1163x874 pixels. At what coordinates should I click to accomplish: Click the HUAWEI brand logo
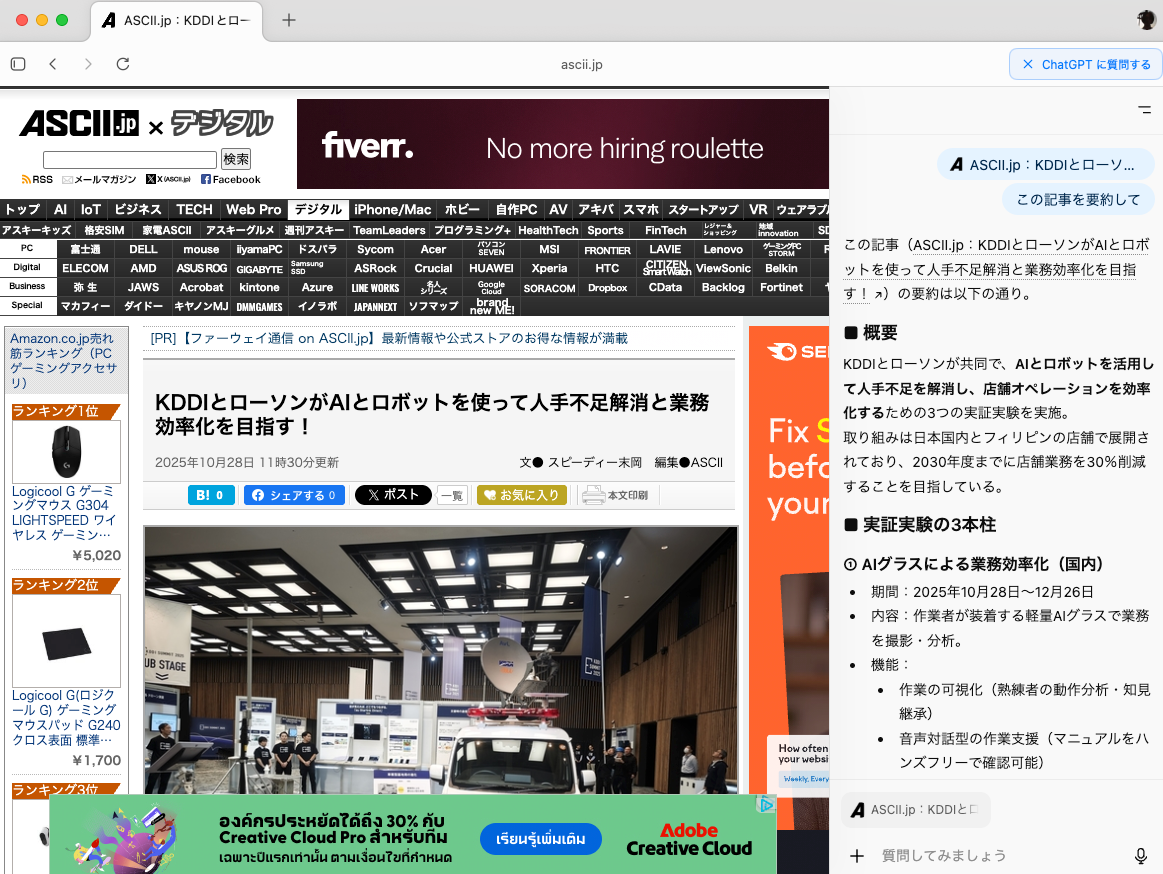click(491, 269)
